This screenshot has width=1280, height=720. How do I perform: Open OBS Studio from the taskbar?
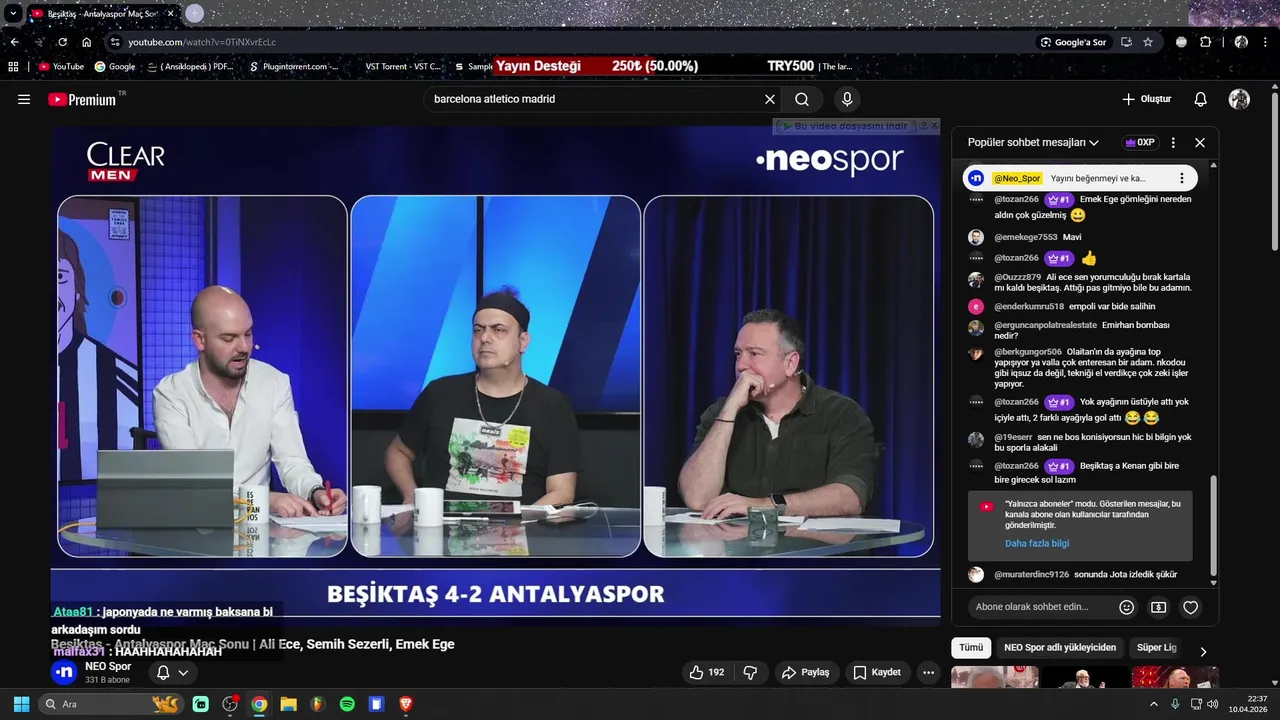[230, 704]
